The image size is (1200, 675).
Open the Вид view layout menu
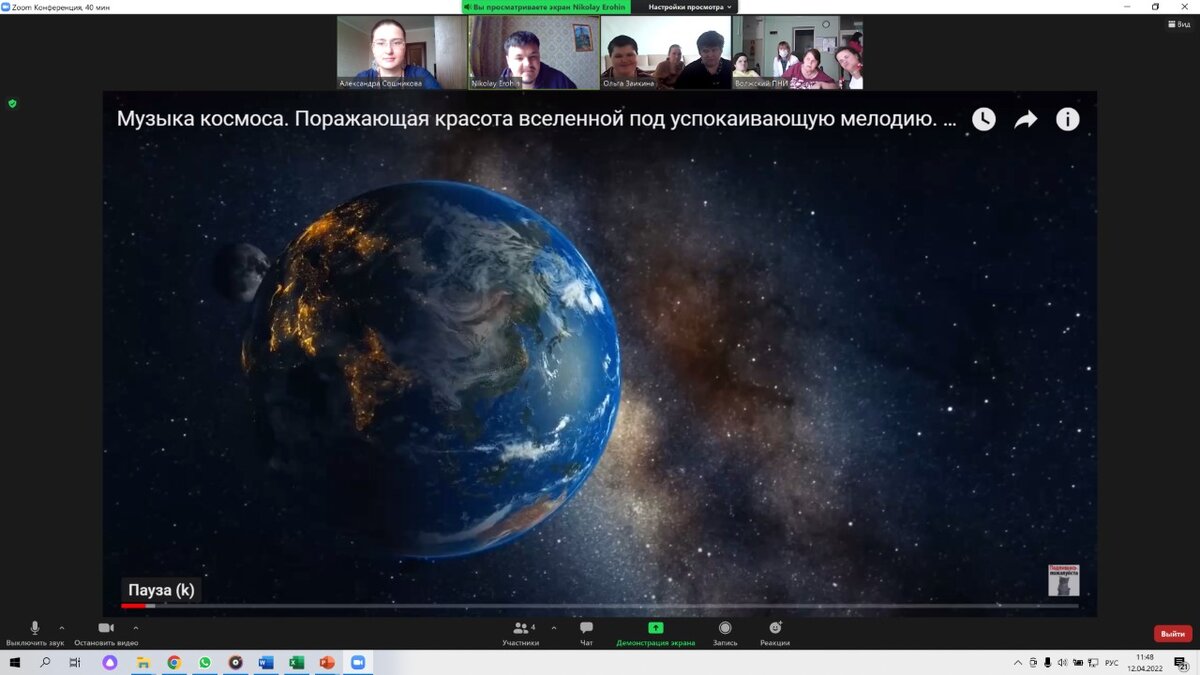[1178, 24]
